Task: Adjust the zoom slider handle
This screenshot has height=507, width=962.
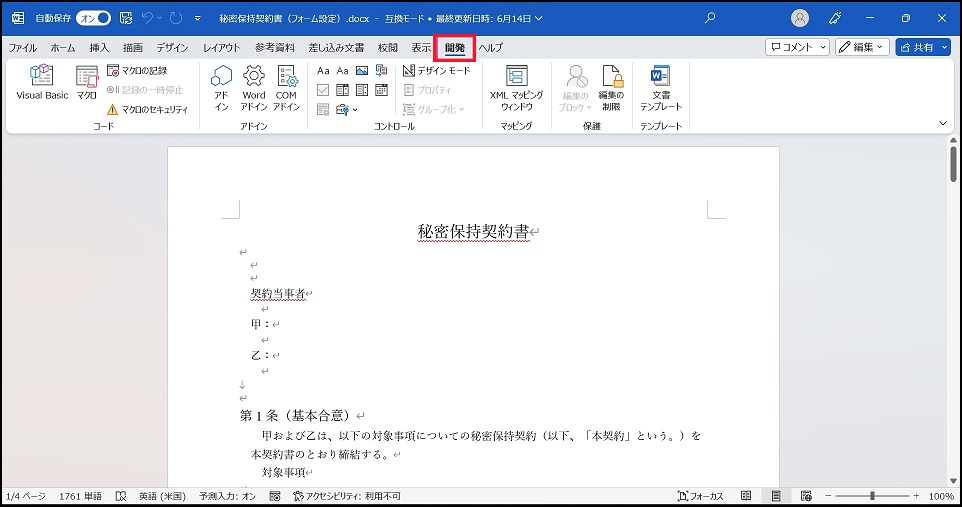Action: [x=872, y=496]
